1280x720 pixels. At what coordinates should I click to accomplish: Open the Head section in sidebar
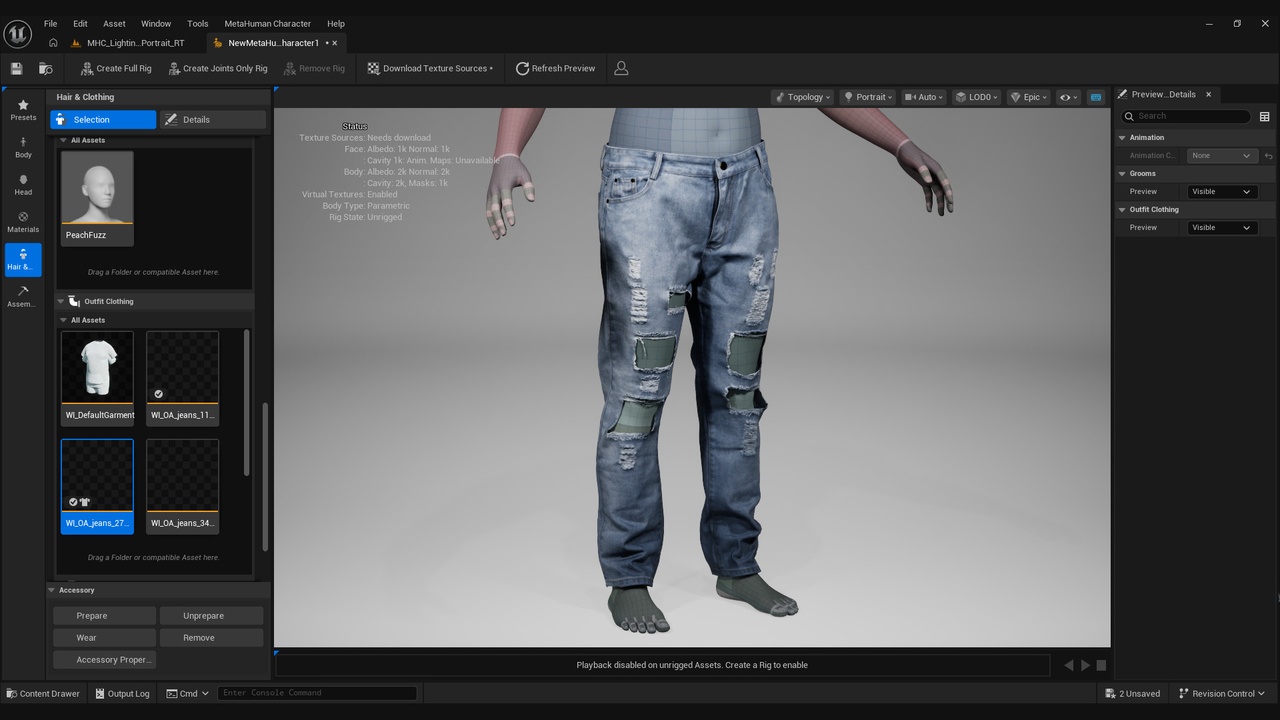[x=23, y=185]
